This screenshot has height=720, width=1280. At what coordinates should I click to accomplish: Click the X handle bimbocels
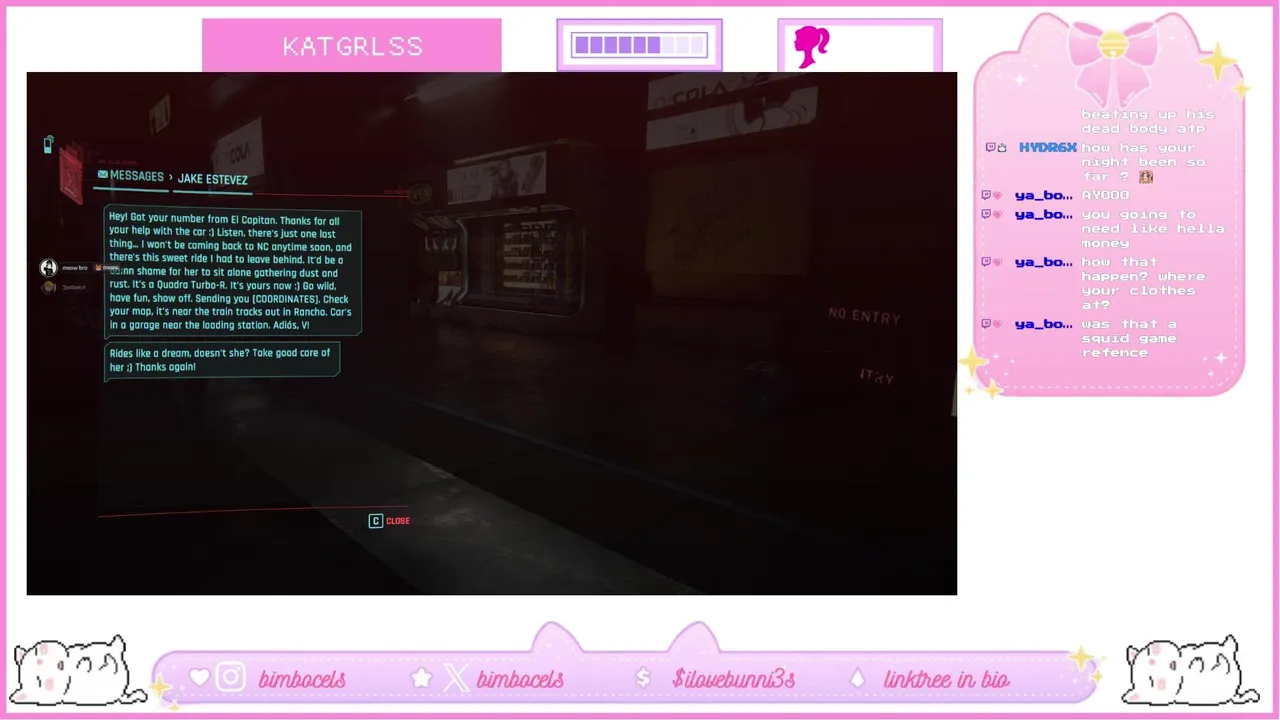520,679
